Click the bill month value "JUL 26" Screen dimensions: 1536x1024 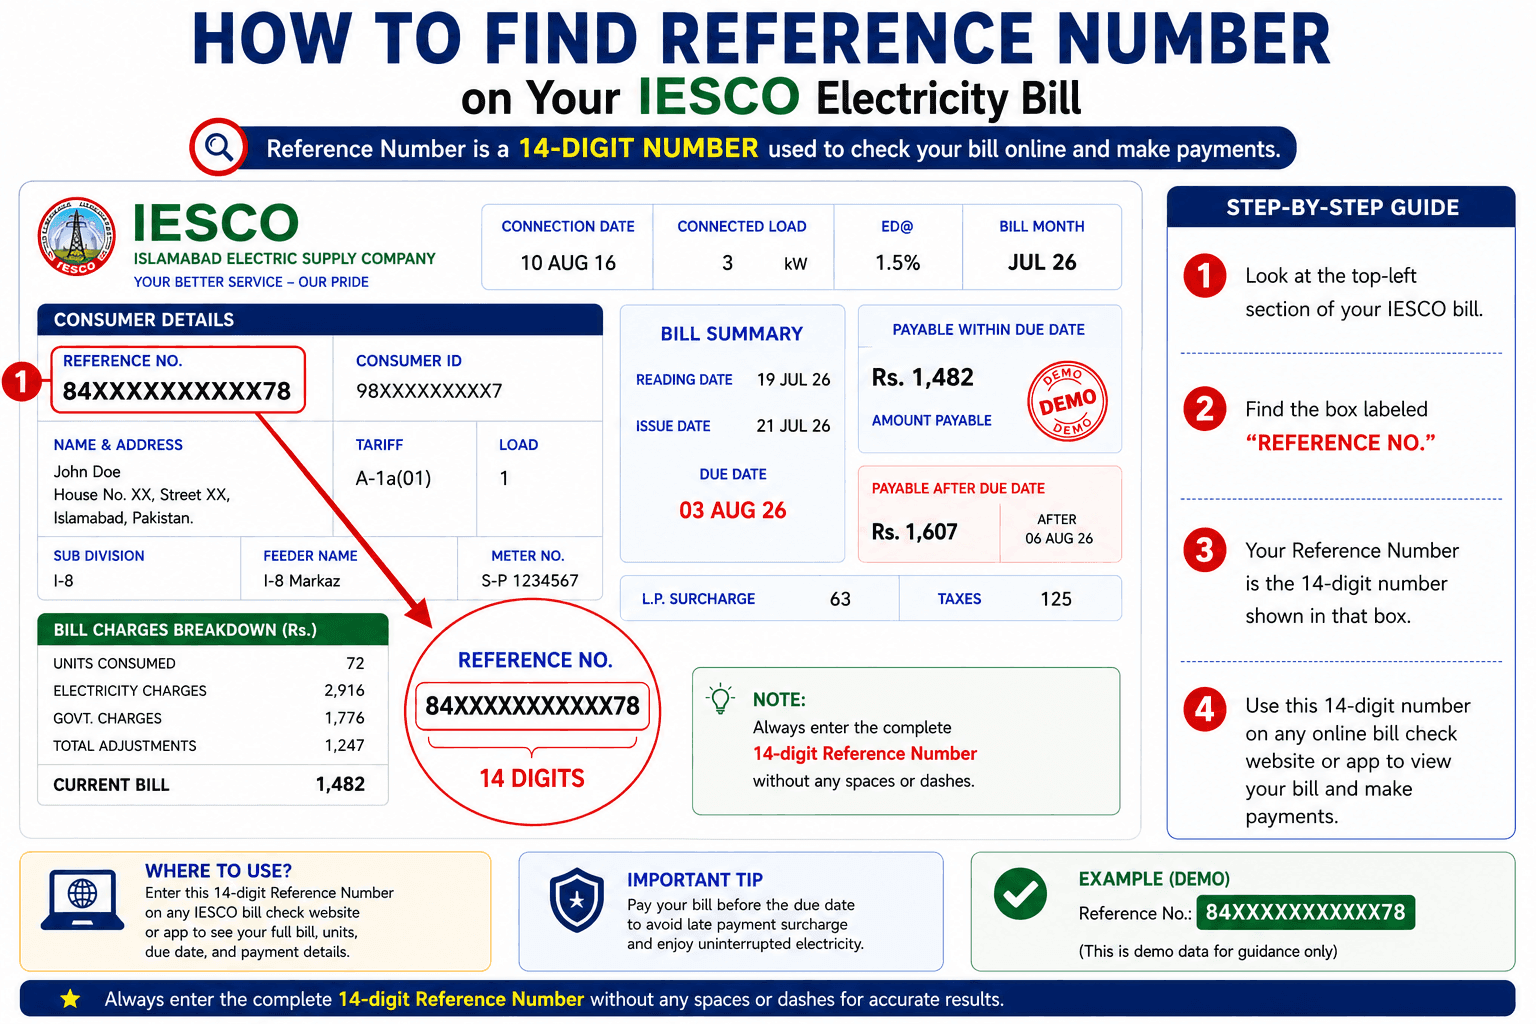[1042, 262]
